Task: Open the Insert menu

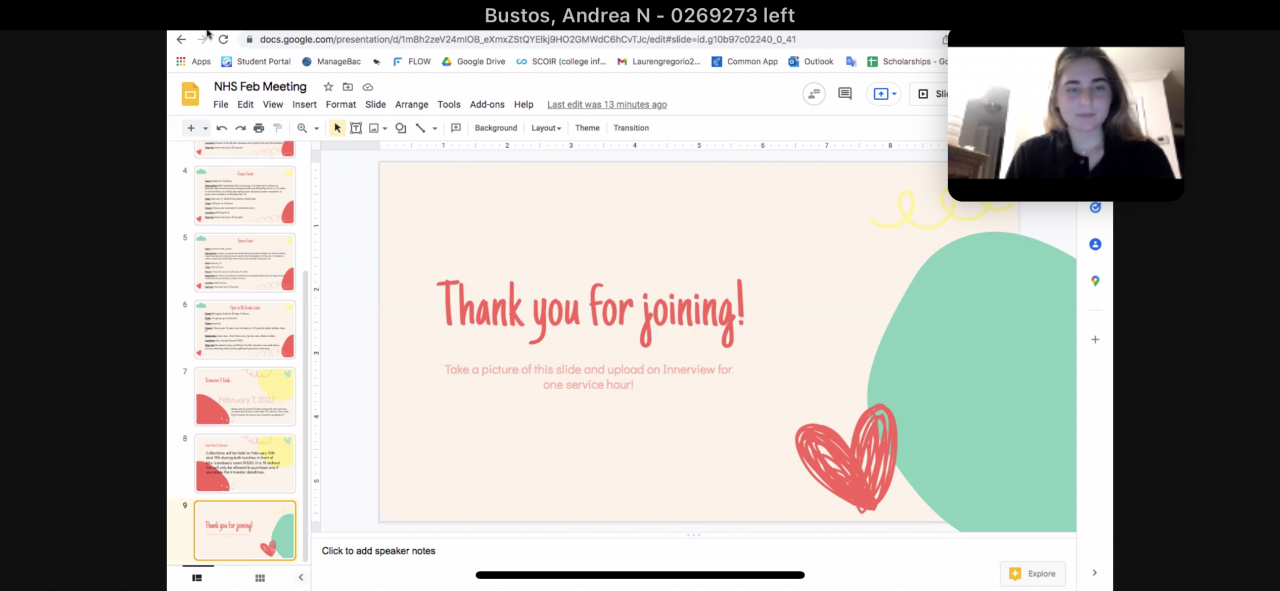Action: 304,104
